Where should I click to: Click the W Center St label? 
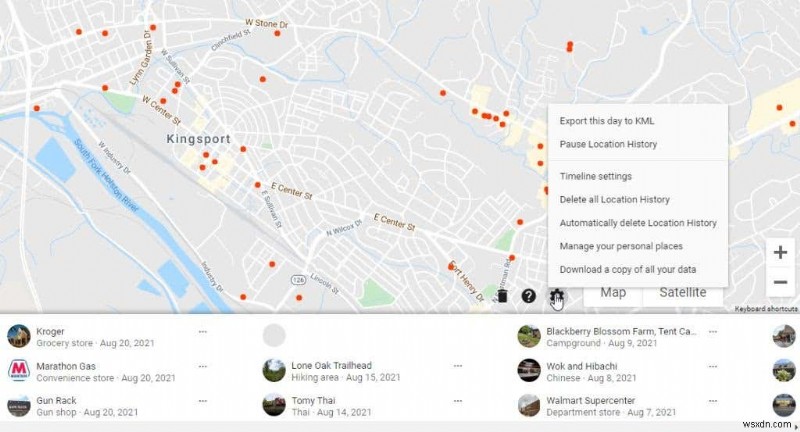click(161, 110)
